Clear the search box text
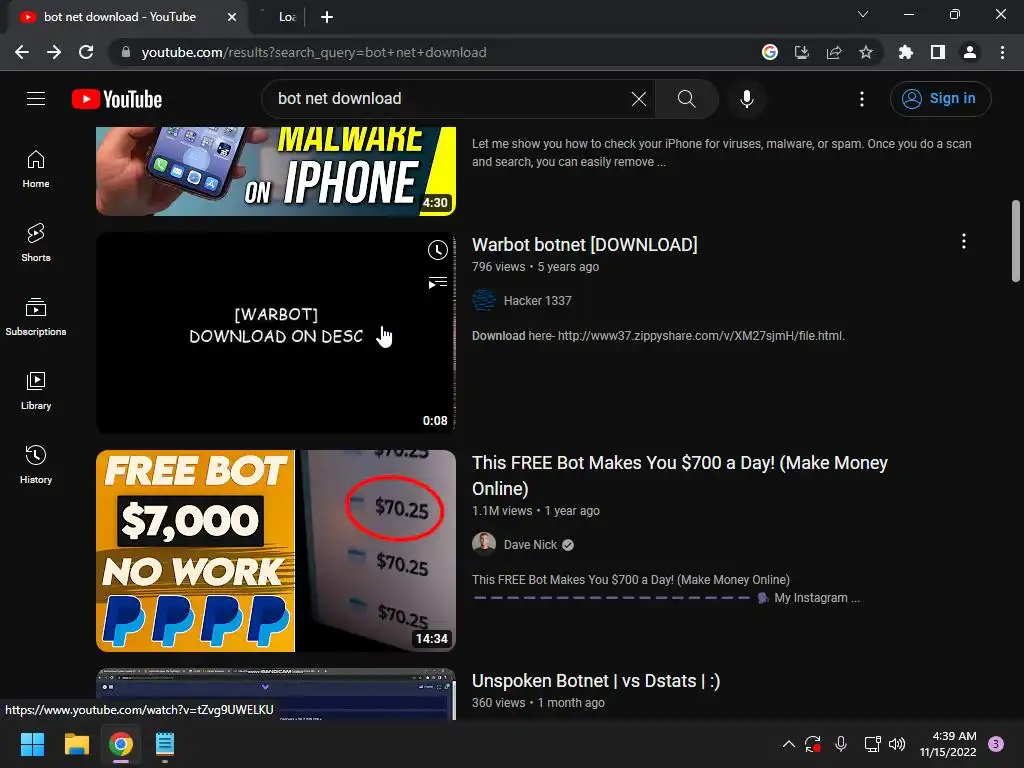This screenshot has height=768, width=1024. tap(639, 99)
